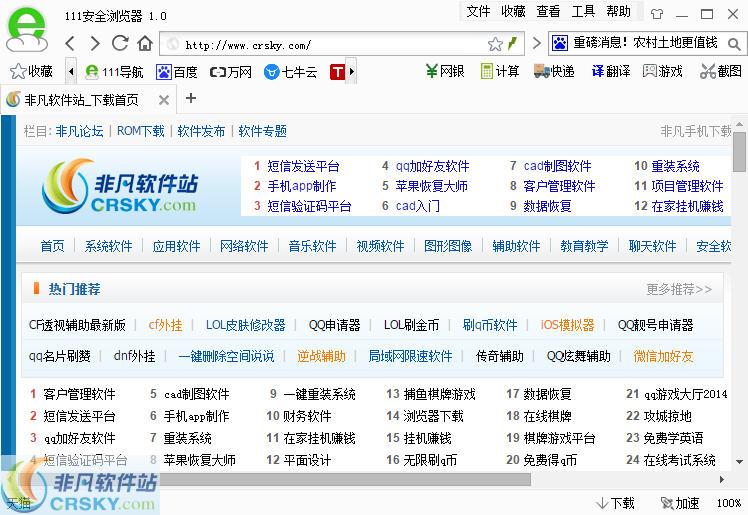Image resolution: width=748 pixels, height=515 pixels.
Task: Open 聊天软件 category
Action: 652,246
